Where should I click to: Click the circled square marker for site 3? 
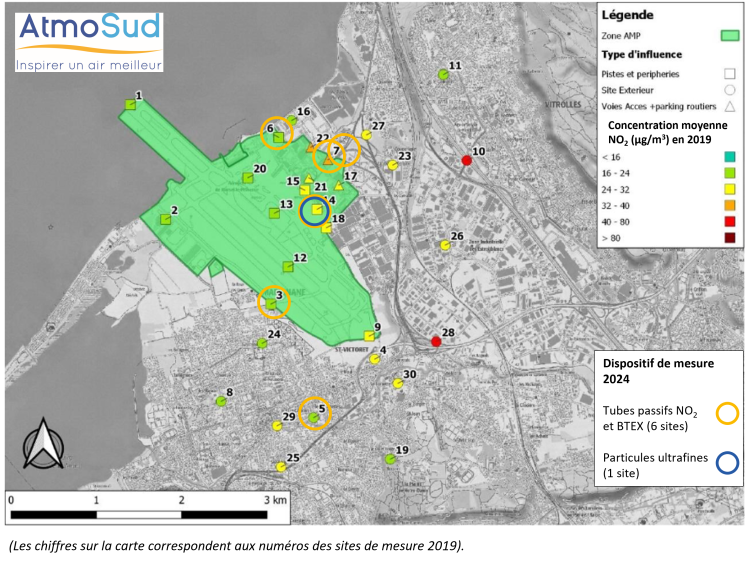(x=271, y=304)
